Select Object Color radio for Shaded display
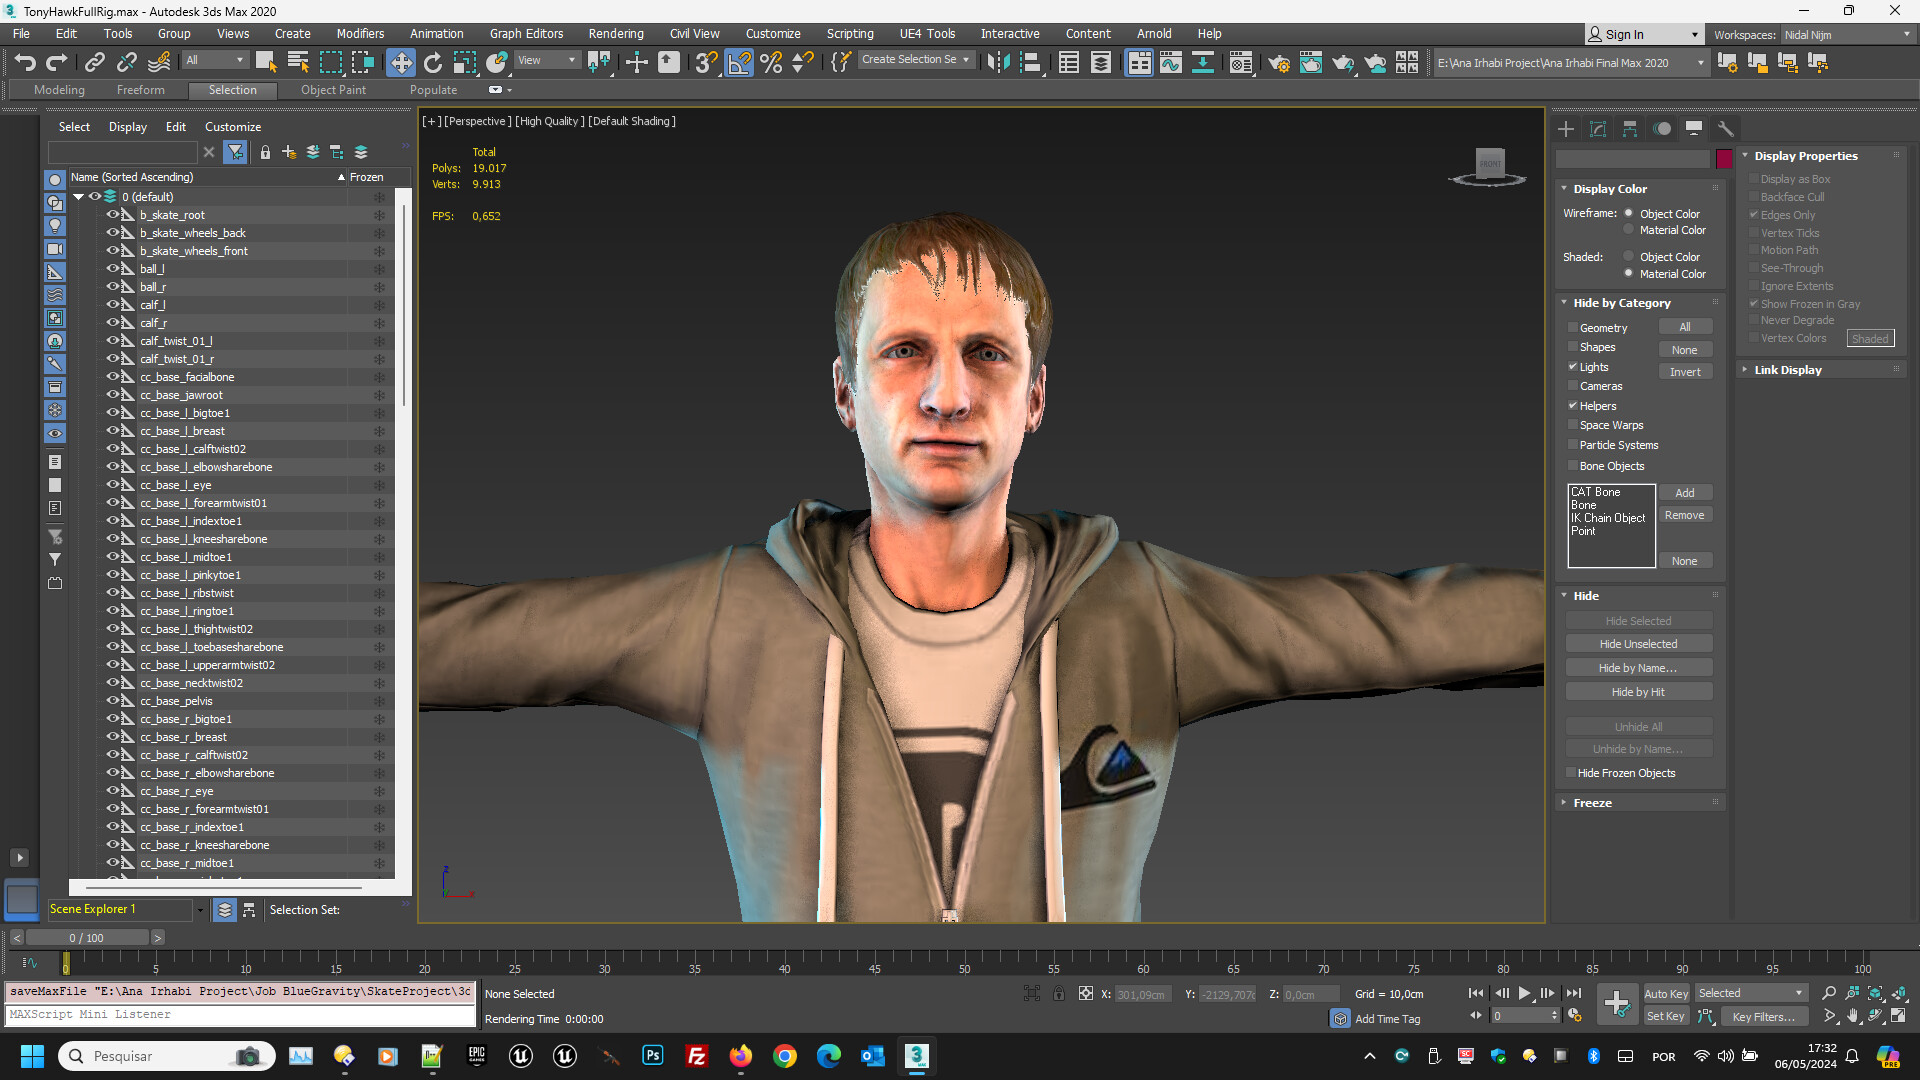This screenshot has height=1080, width=1920. click(1630, 256)
